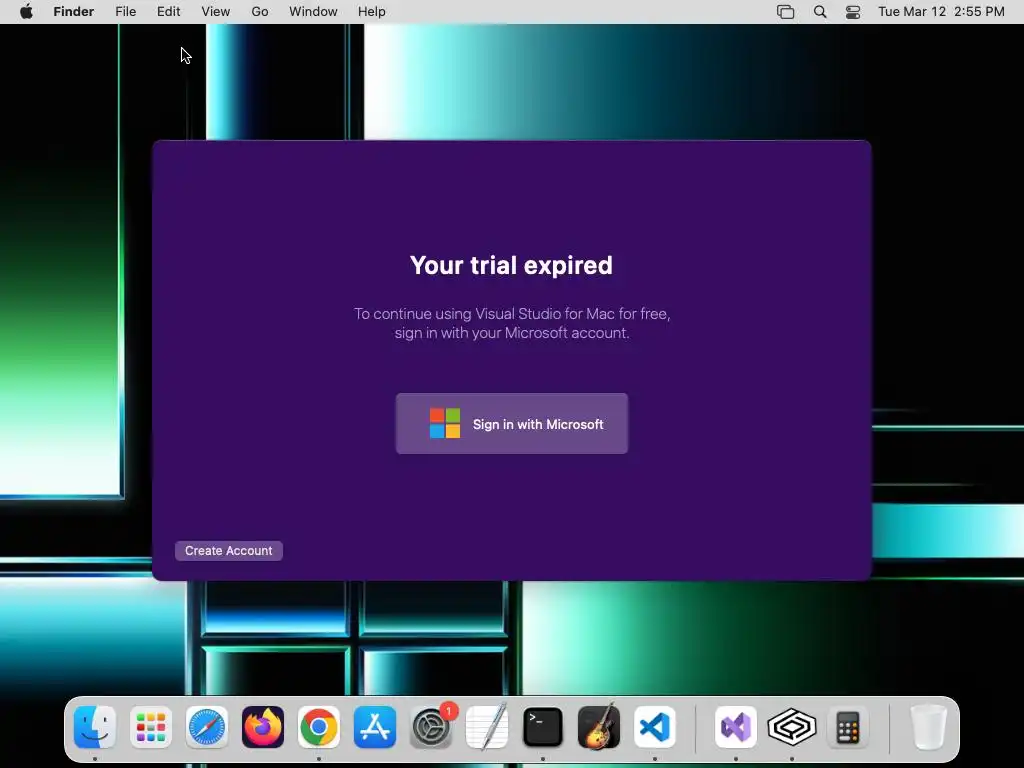Click Sign in with Microsoft button

511,423
